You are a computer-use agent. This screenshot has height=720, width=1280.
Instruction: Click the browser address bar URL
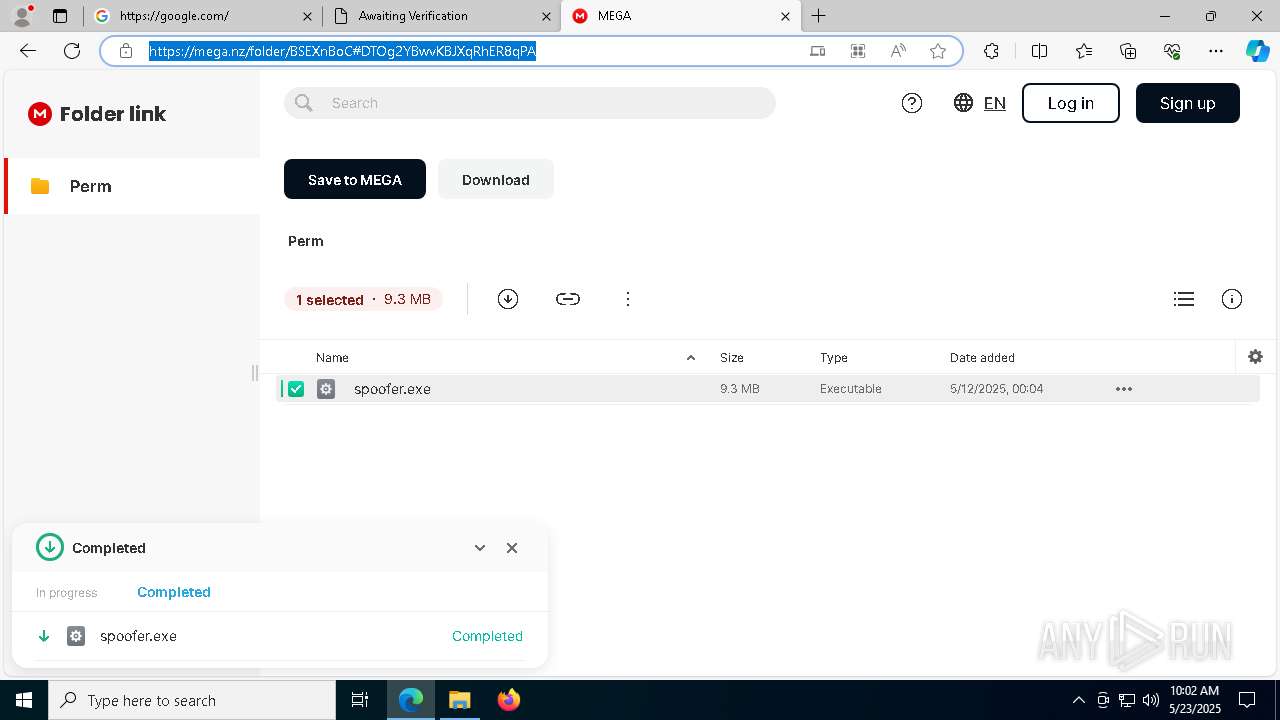click(343, 51)
